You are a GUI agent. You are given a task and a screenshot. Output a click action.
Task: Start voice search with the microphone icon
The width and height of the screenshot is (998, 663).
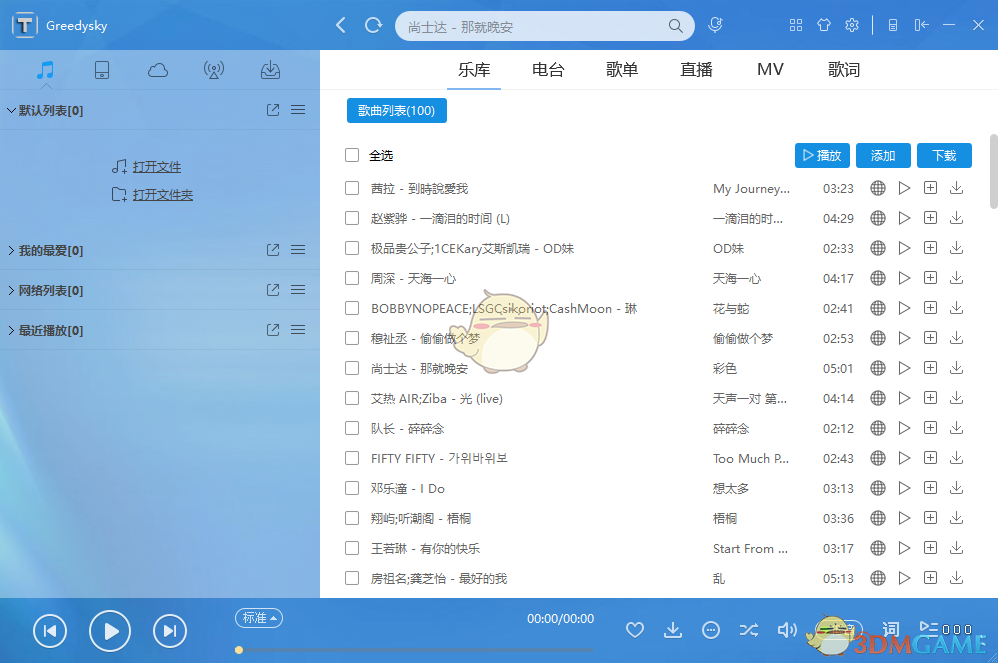(x=715, y=24)
